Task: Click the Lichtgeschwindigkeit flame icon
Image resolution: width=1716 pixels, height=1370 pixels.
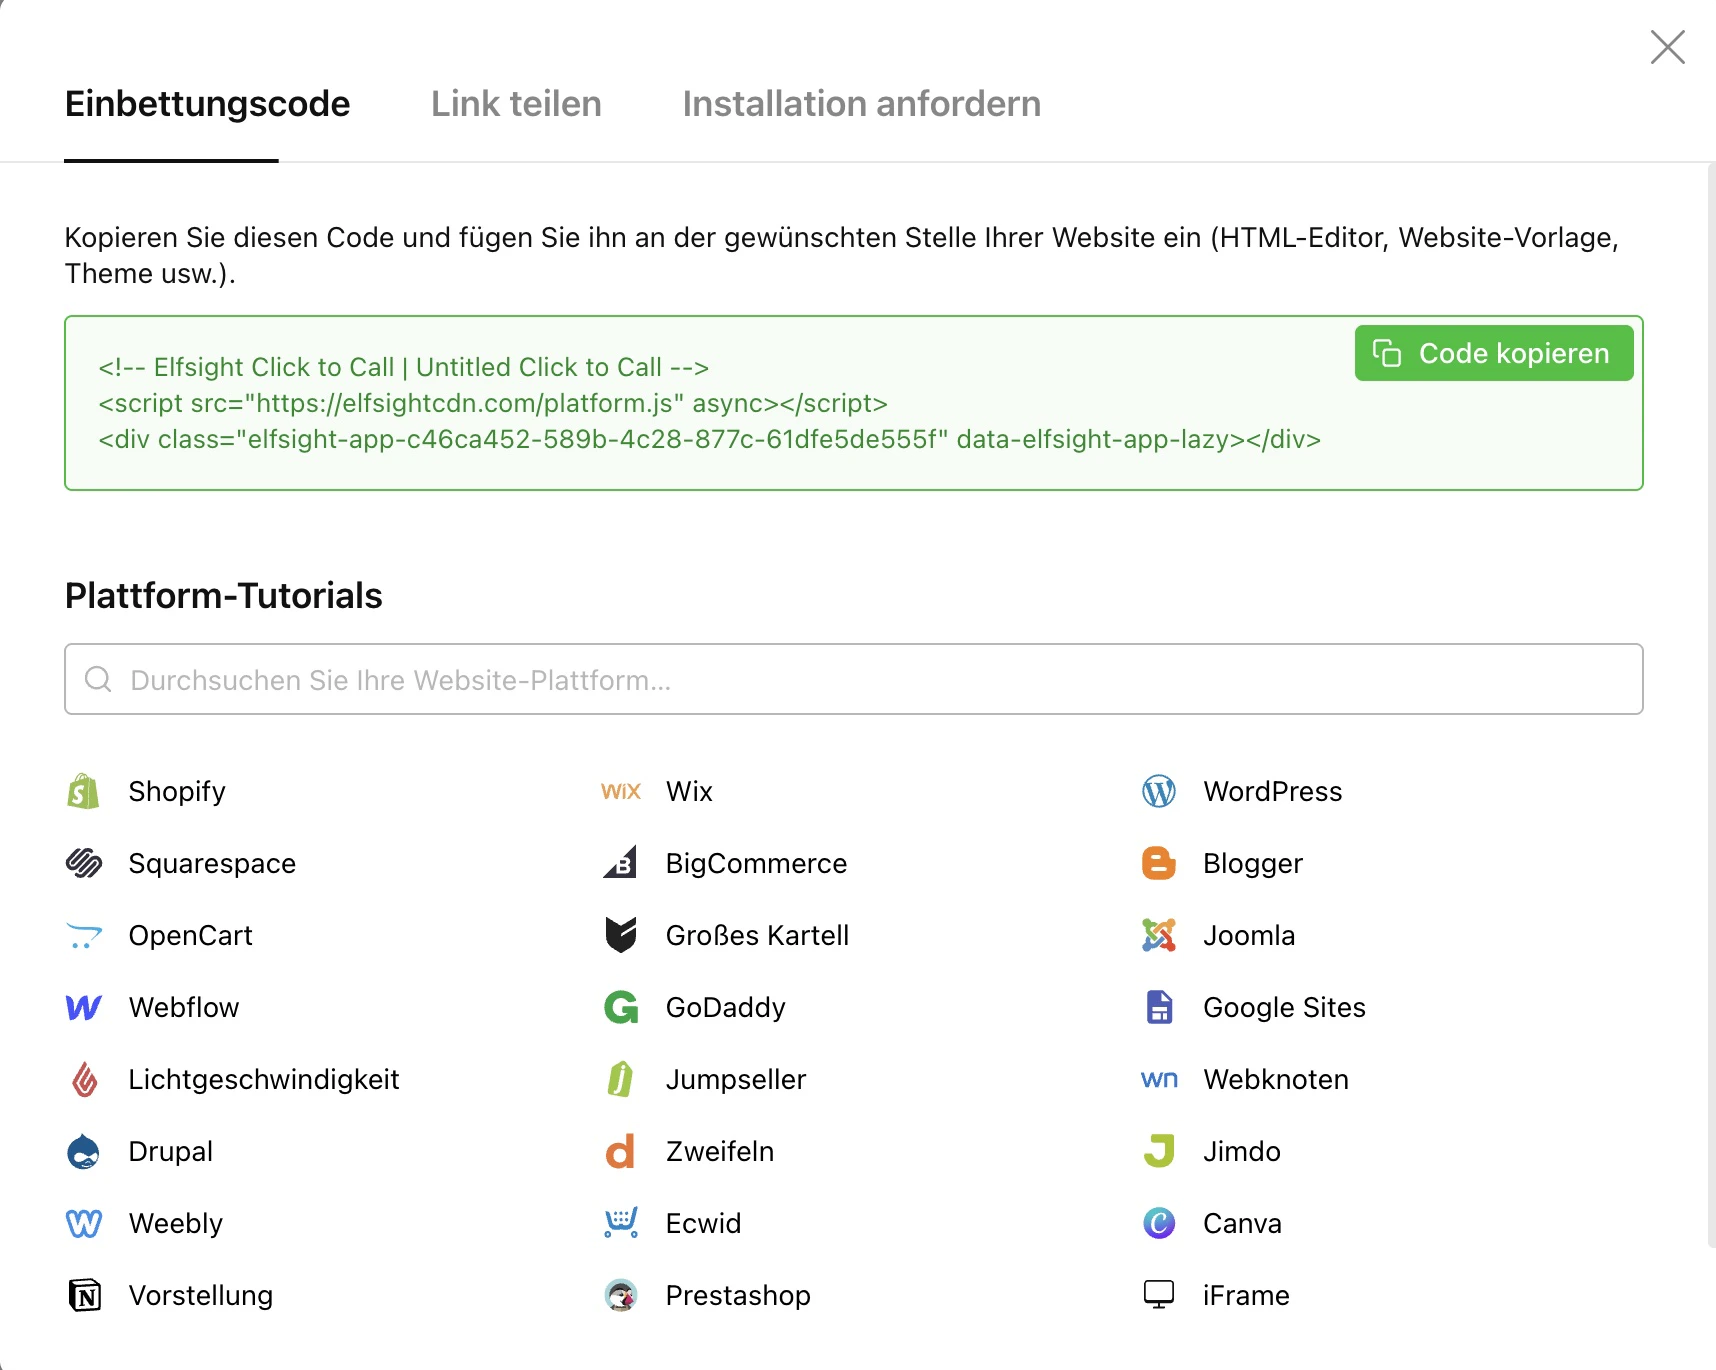Action: pyautogui.click(x=85, y=1079)
